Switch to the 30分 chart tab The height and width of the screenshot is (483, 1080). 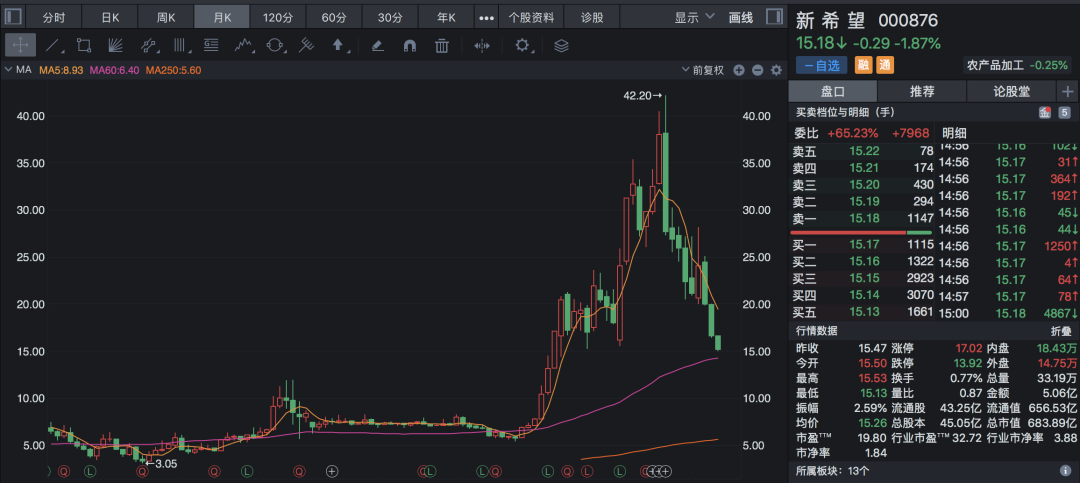pyautogui.click(x=390, y=18)
